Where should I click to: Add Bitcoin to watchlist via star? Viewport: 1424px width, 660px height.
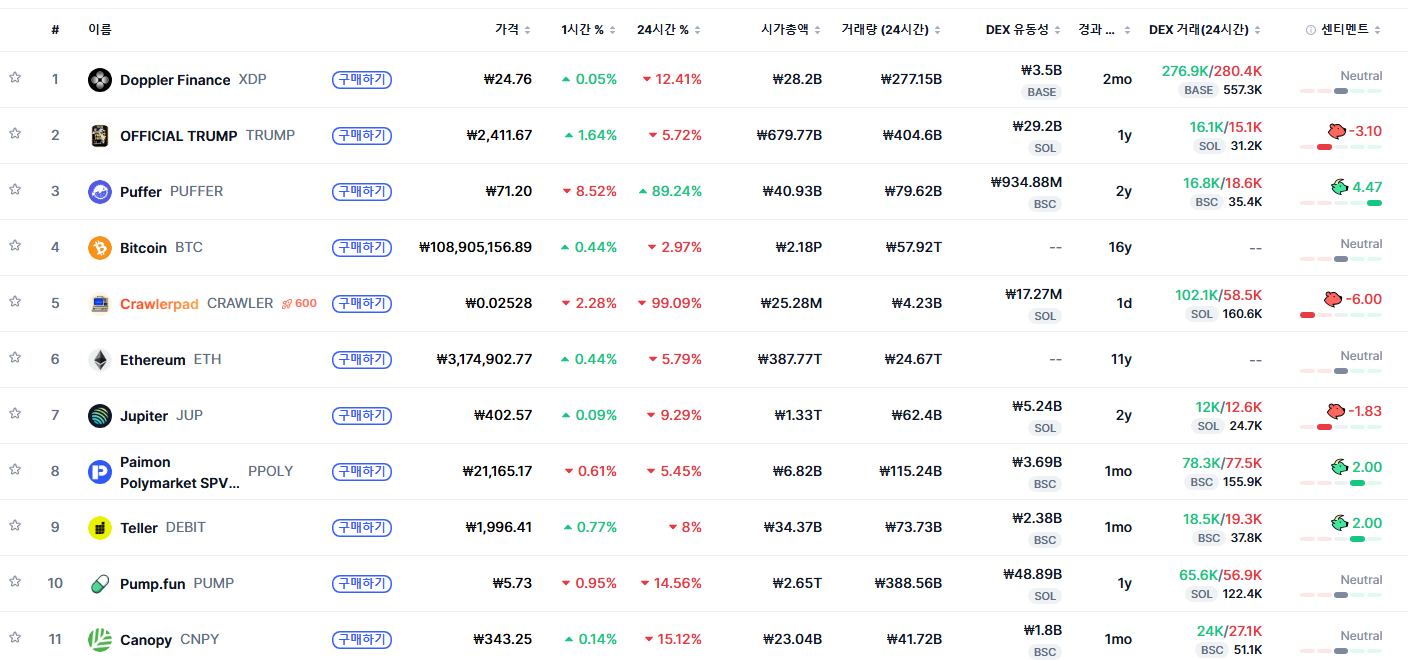pos(15,246)
